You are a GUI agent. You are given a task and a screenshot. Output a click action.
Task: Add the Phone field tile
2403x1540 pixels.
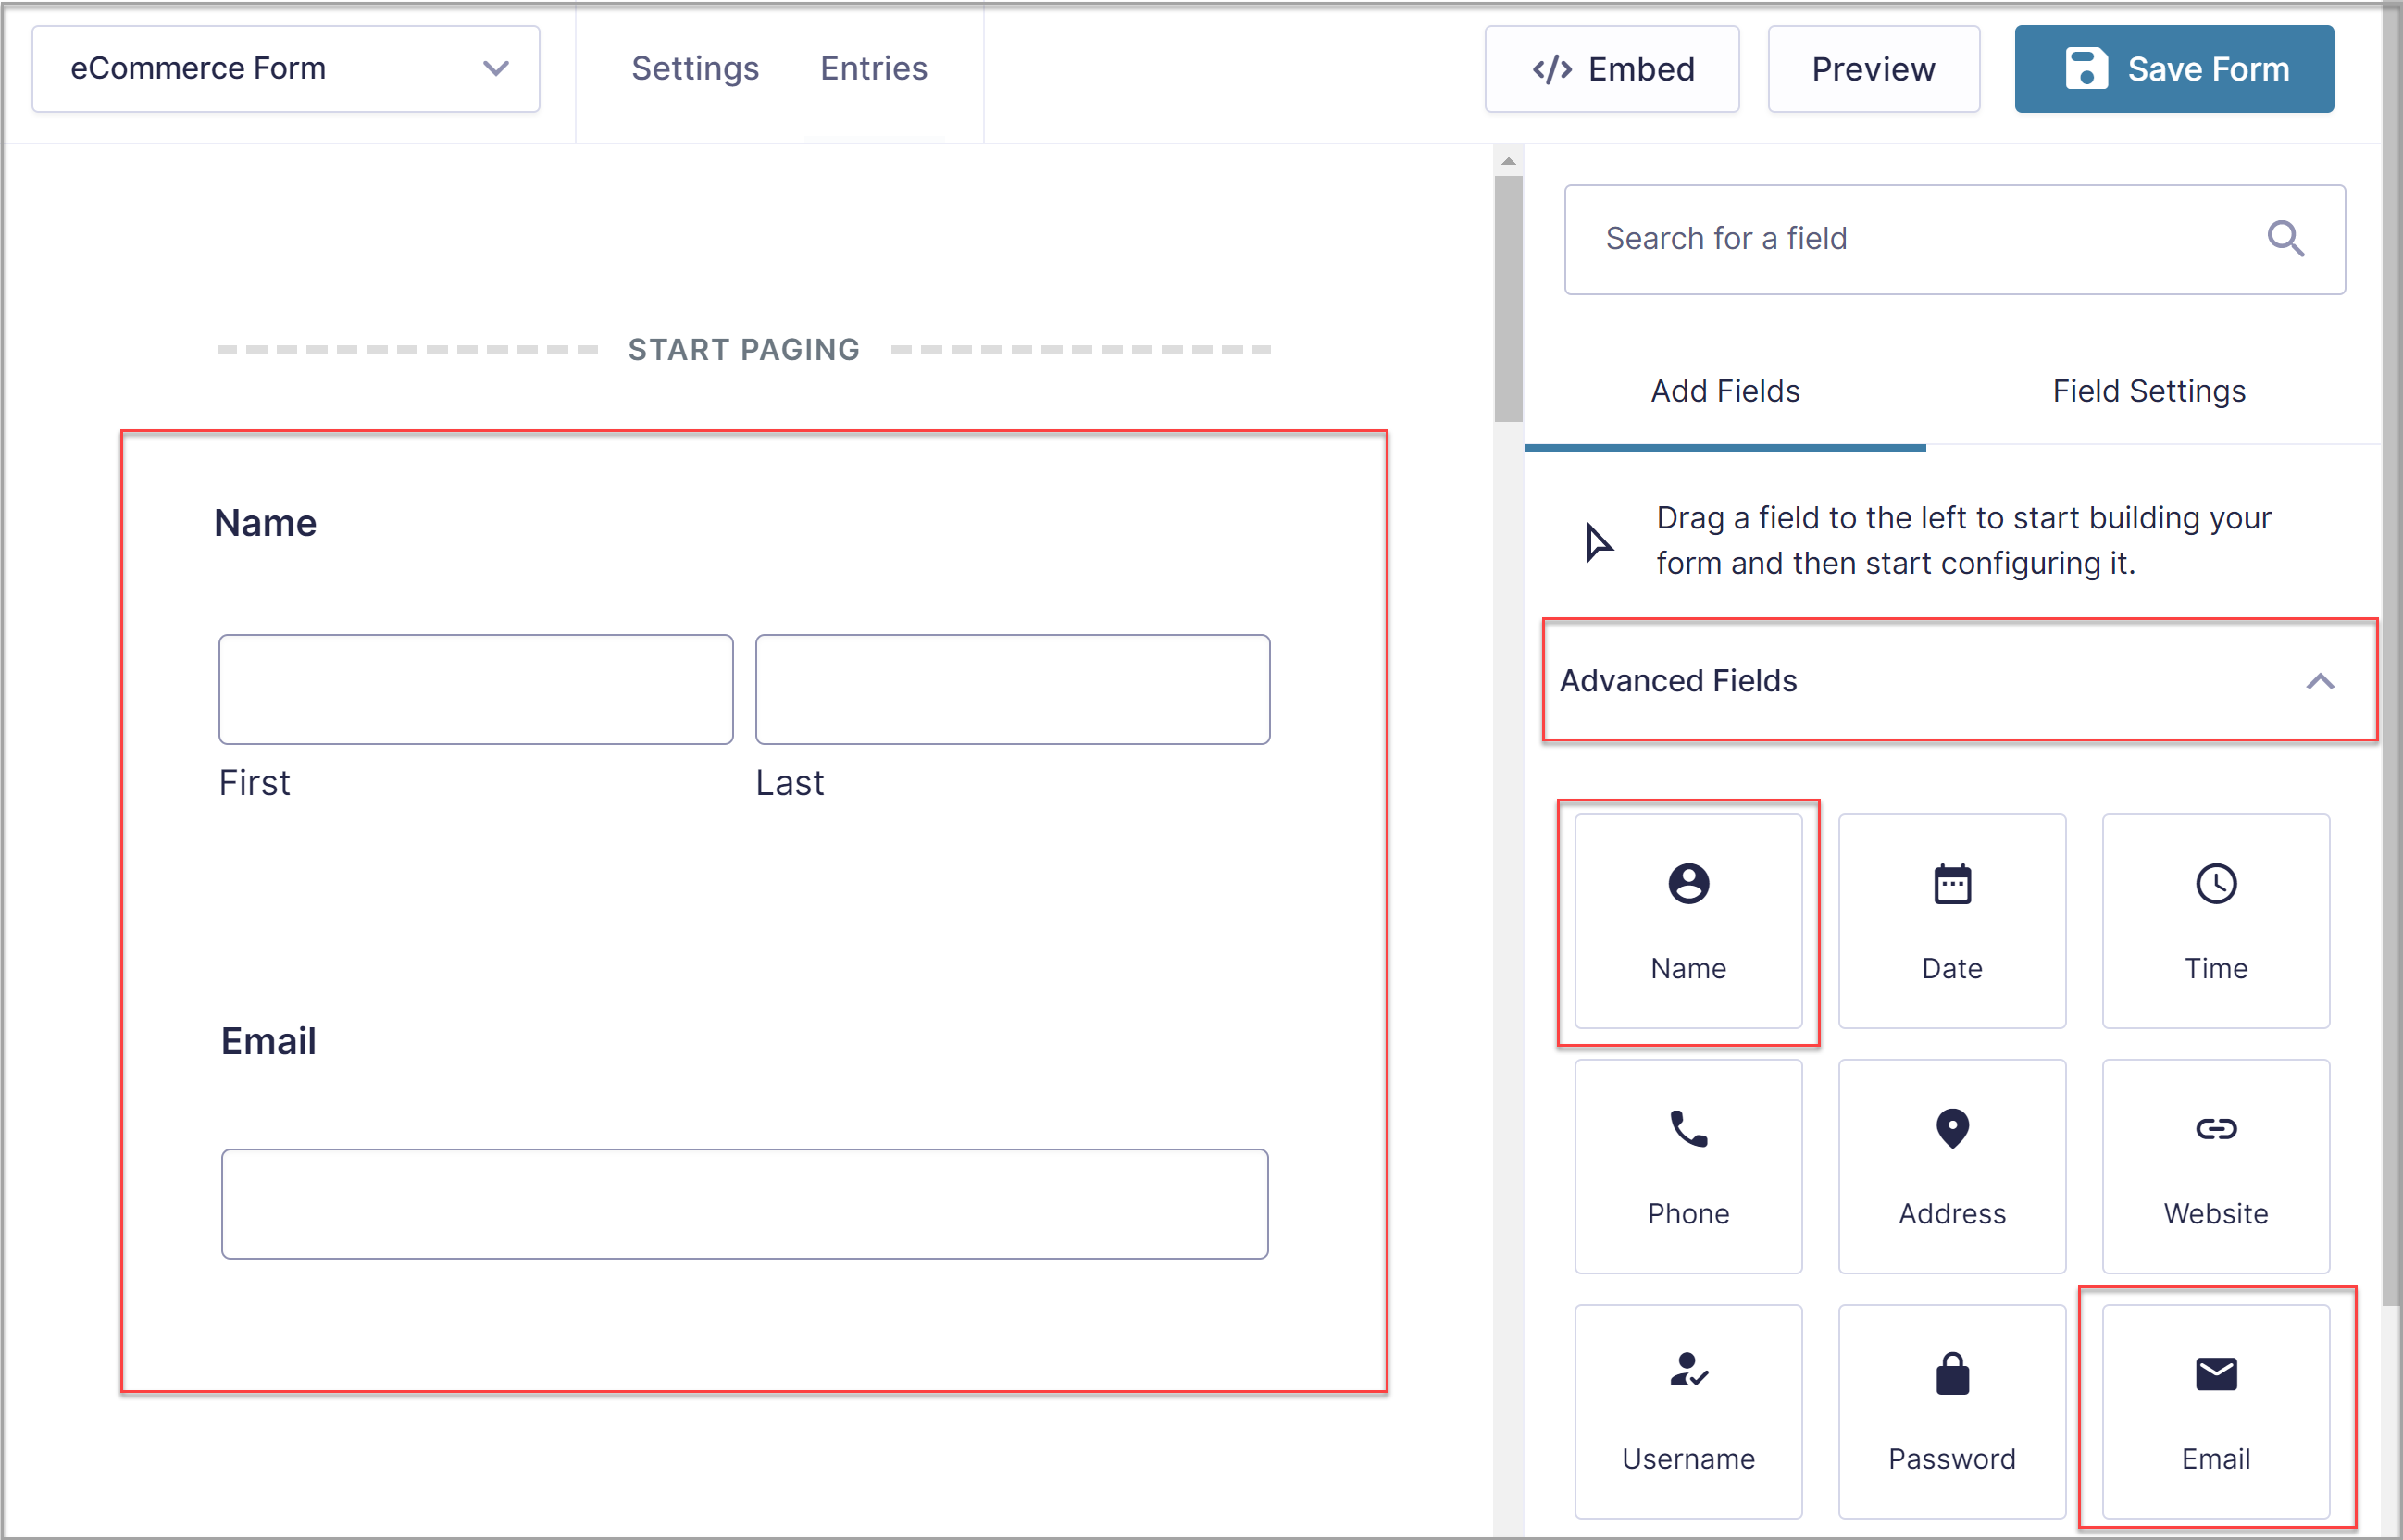pos(1688,1166)
